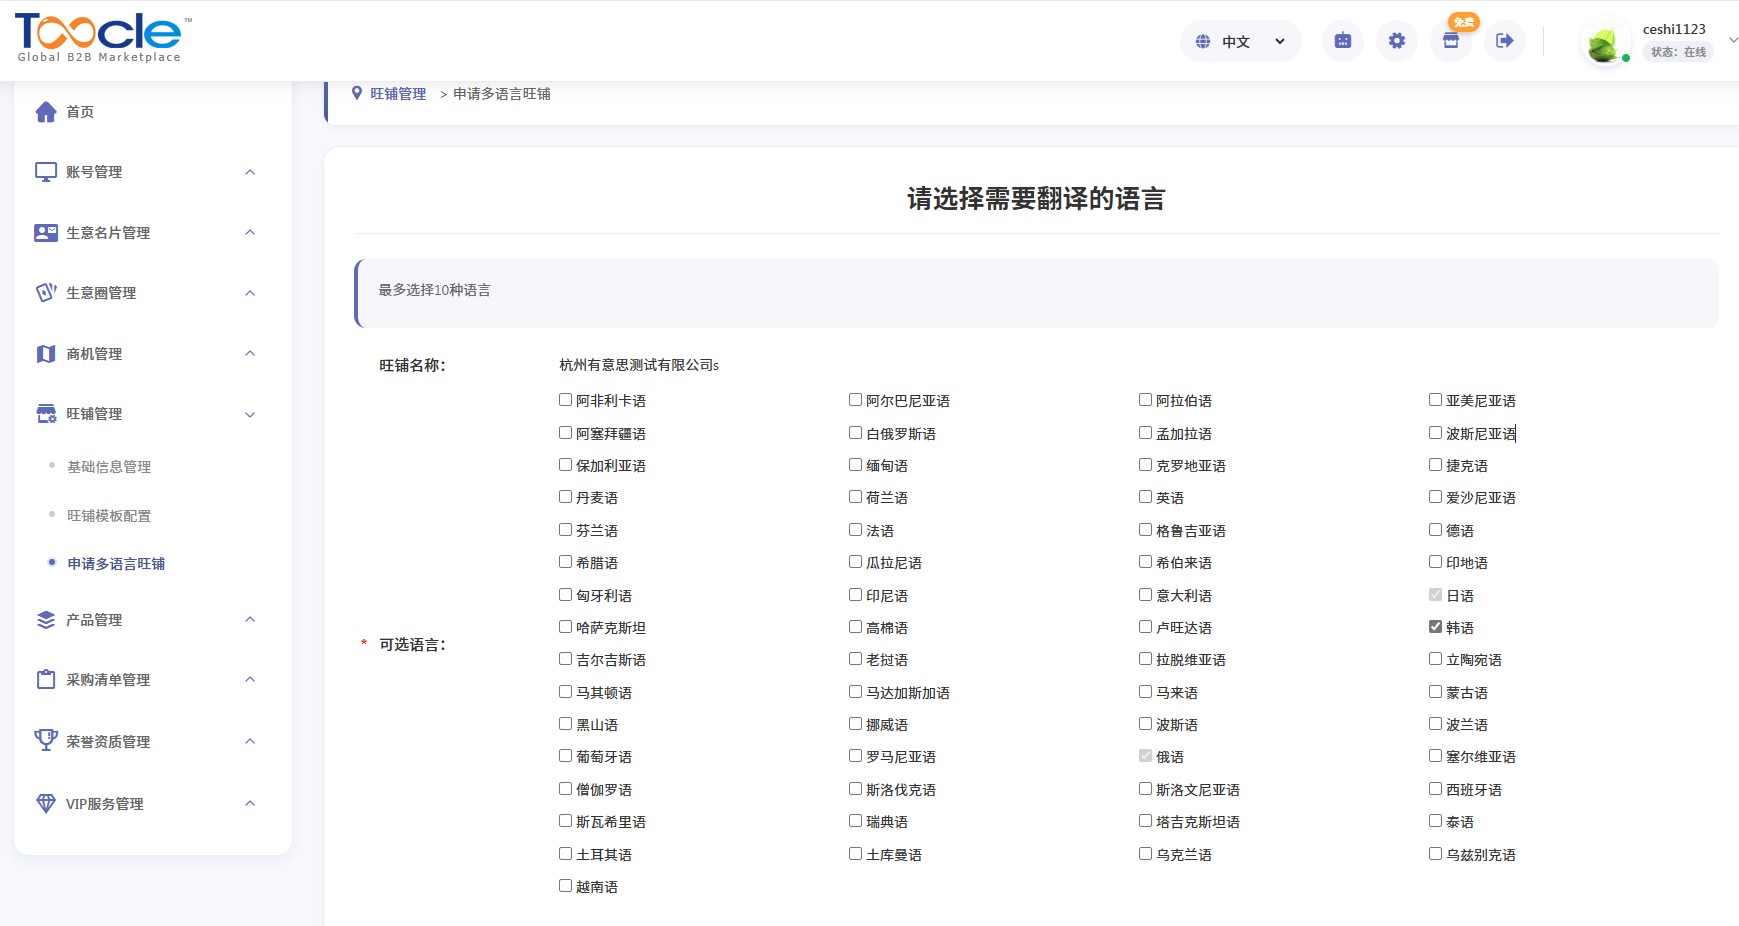Click the ceshi1123 username
Screen dimensions: 1739x926
click(x=1674, y=29)
